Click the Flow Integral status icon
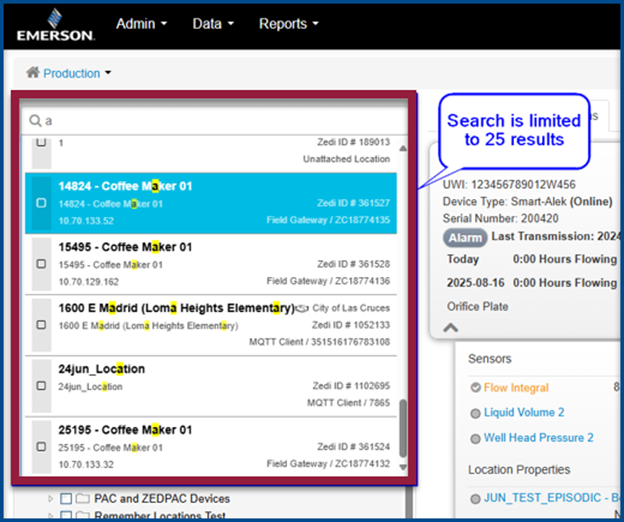This screenshot has width=624, height=522. (x=475, y=388)
